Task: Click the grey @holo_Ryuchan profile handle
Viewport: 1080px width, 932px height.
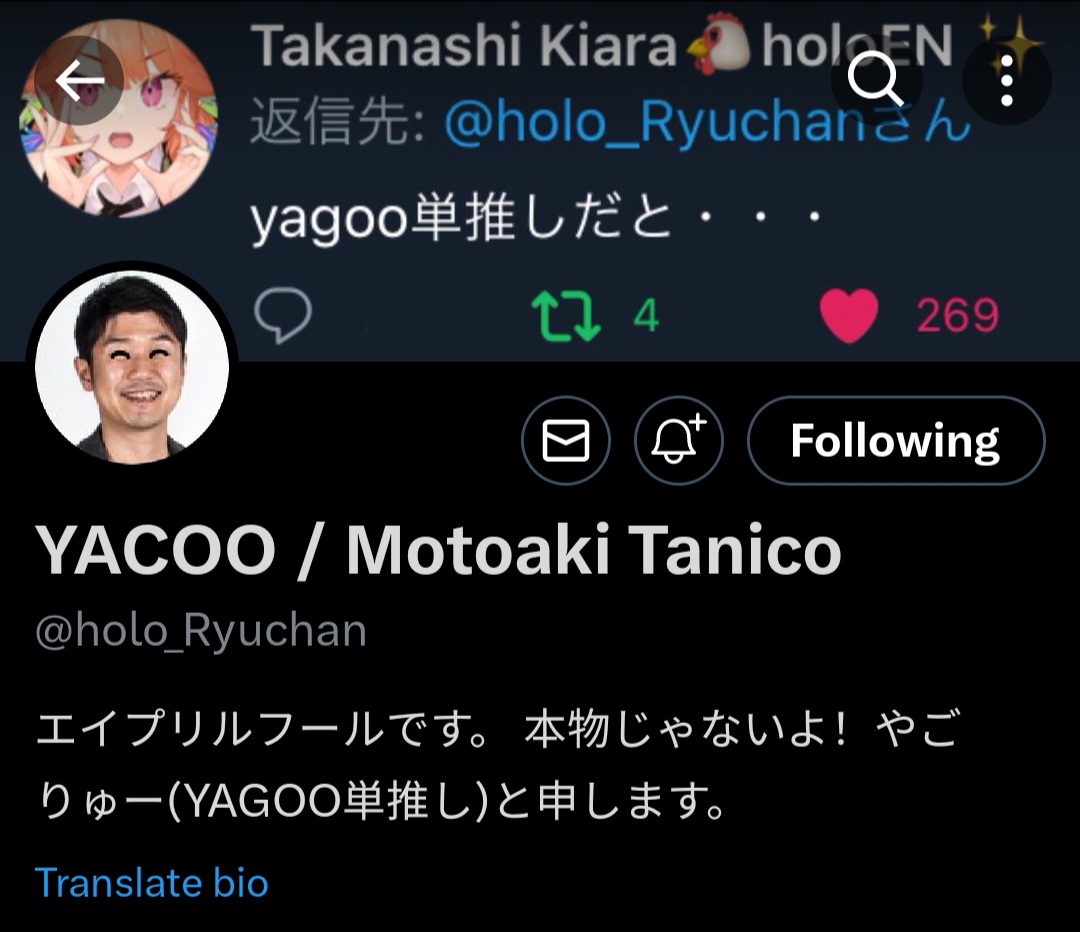Action: [200, 630]
